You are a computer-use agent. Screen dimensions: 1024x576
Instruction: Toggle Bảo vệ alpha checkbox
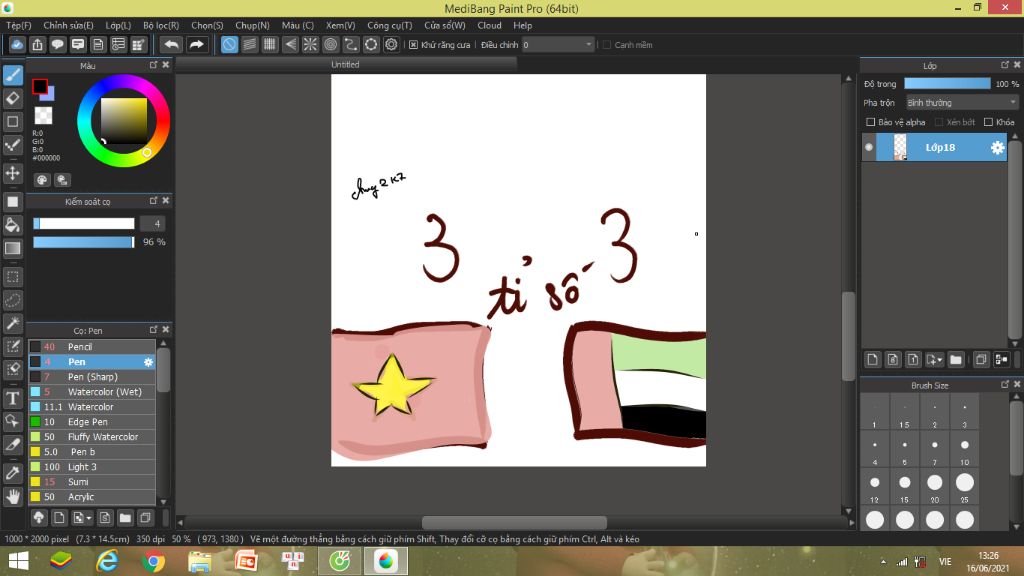[x=871, y=122]
